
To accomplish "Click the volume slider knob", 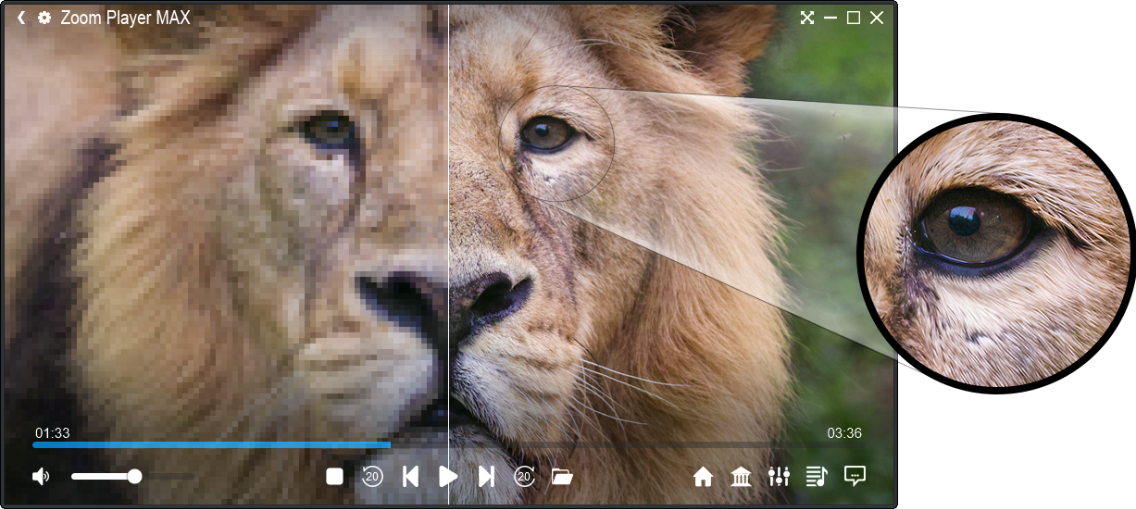I will pyautogui.click(x=134, y=476).
